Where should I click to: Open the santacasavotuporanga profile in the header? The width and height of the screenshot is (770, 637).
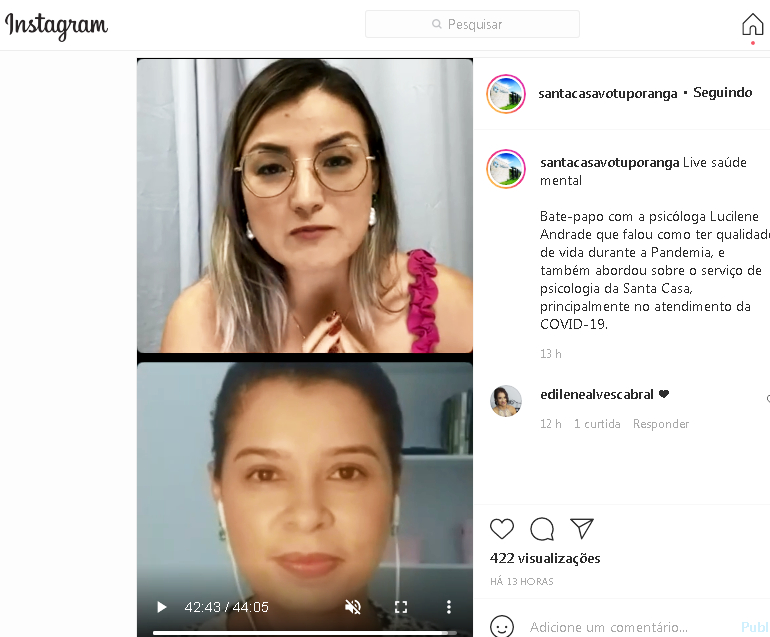click(x=607, y=93)
